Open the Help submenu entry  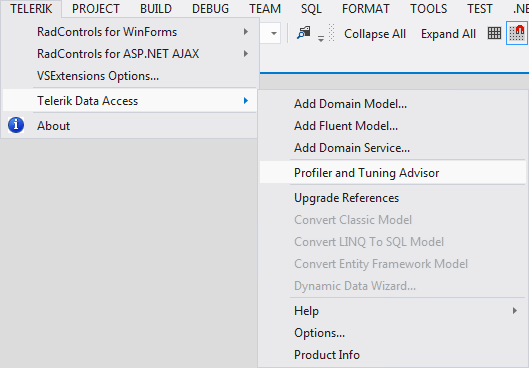point(393,311)
